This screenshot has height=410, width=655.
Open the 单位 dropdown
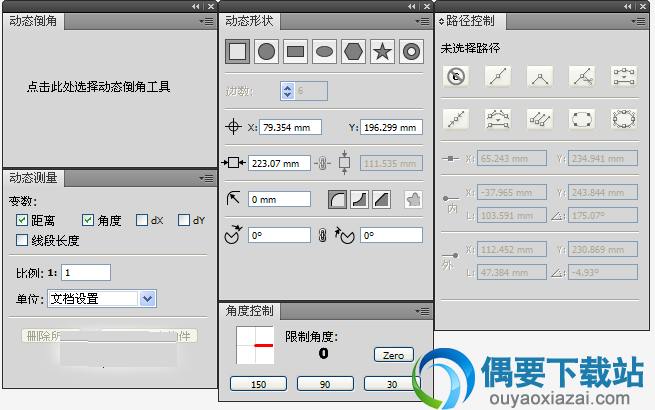click(147, 299)
